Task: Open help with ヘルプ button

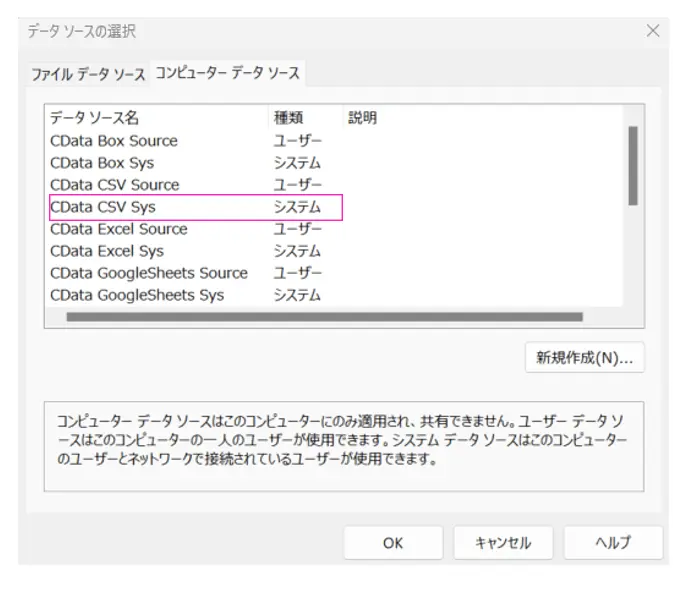Action: (613, 543)
